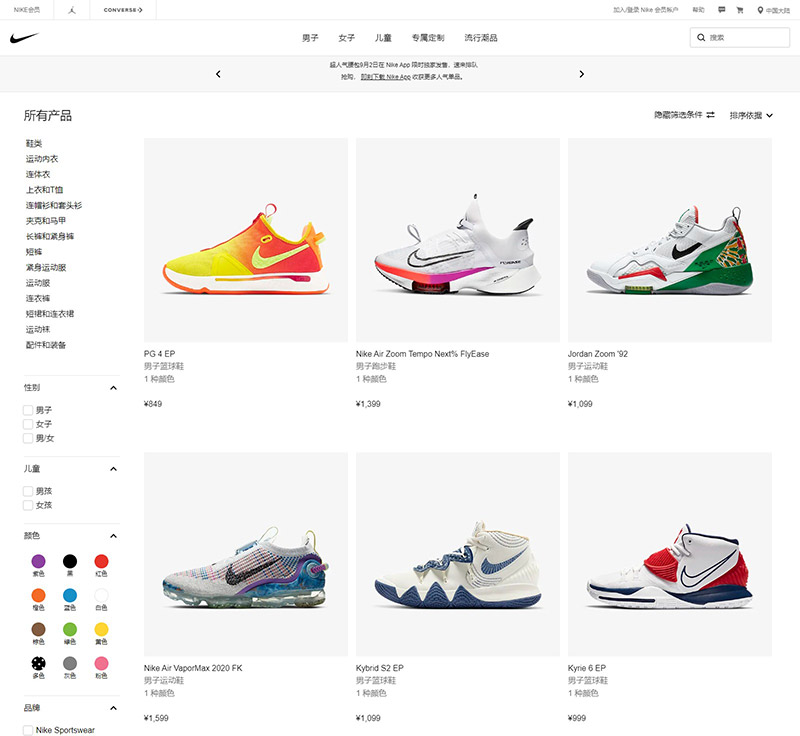Open the NIKE会员 top link
Screen dimensions: 800x736
click(x=27, y=10)
